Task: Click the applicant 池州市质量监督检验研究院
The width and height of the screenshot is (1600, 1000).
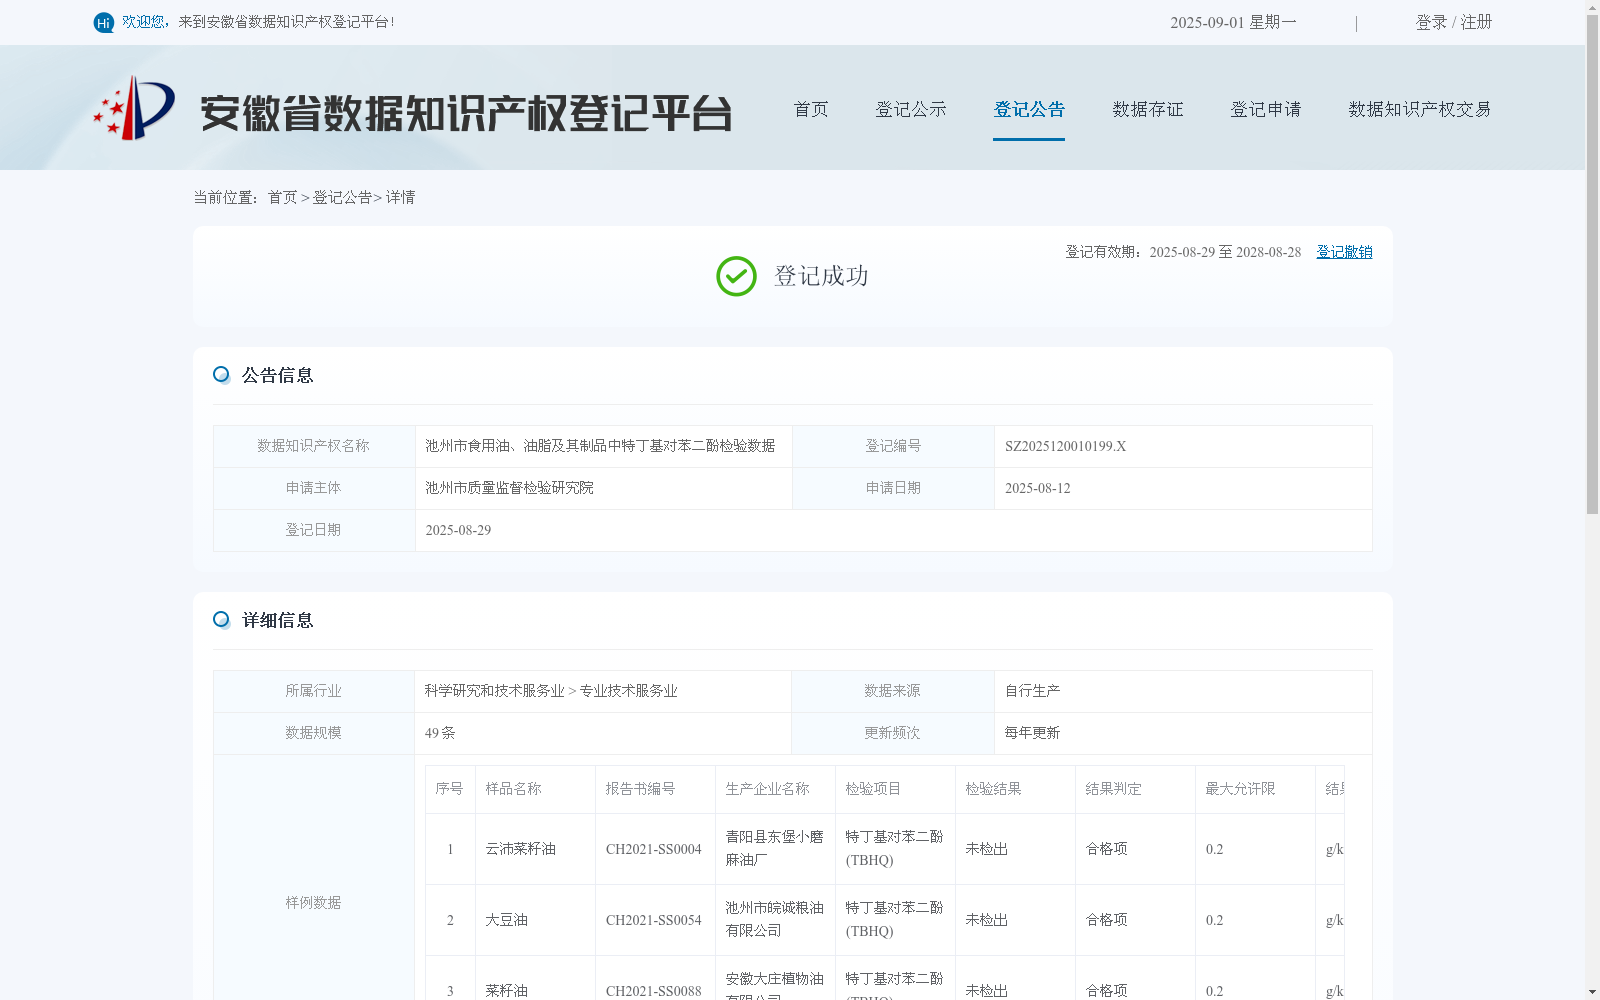Action: coord(510,488)
